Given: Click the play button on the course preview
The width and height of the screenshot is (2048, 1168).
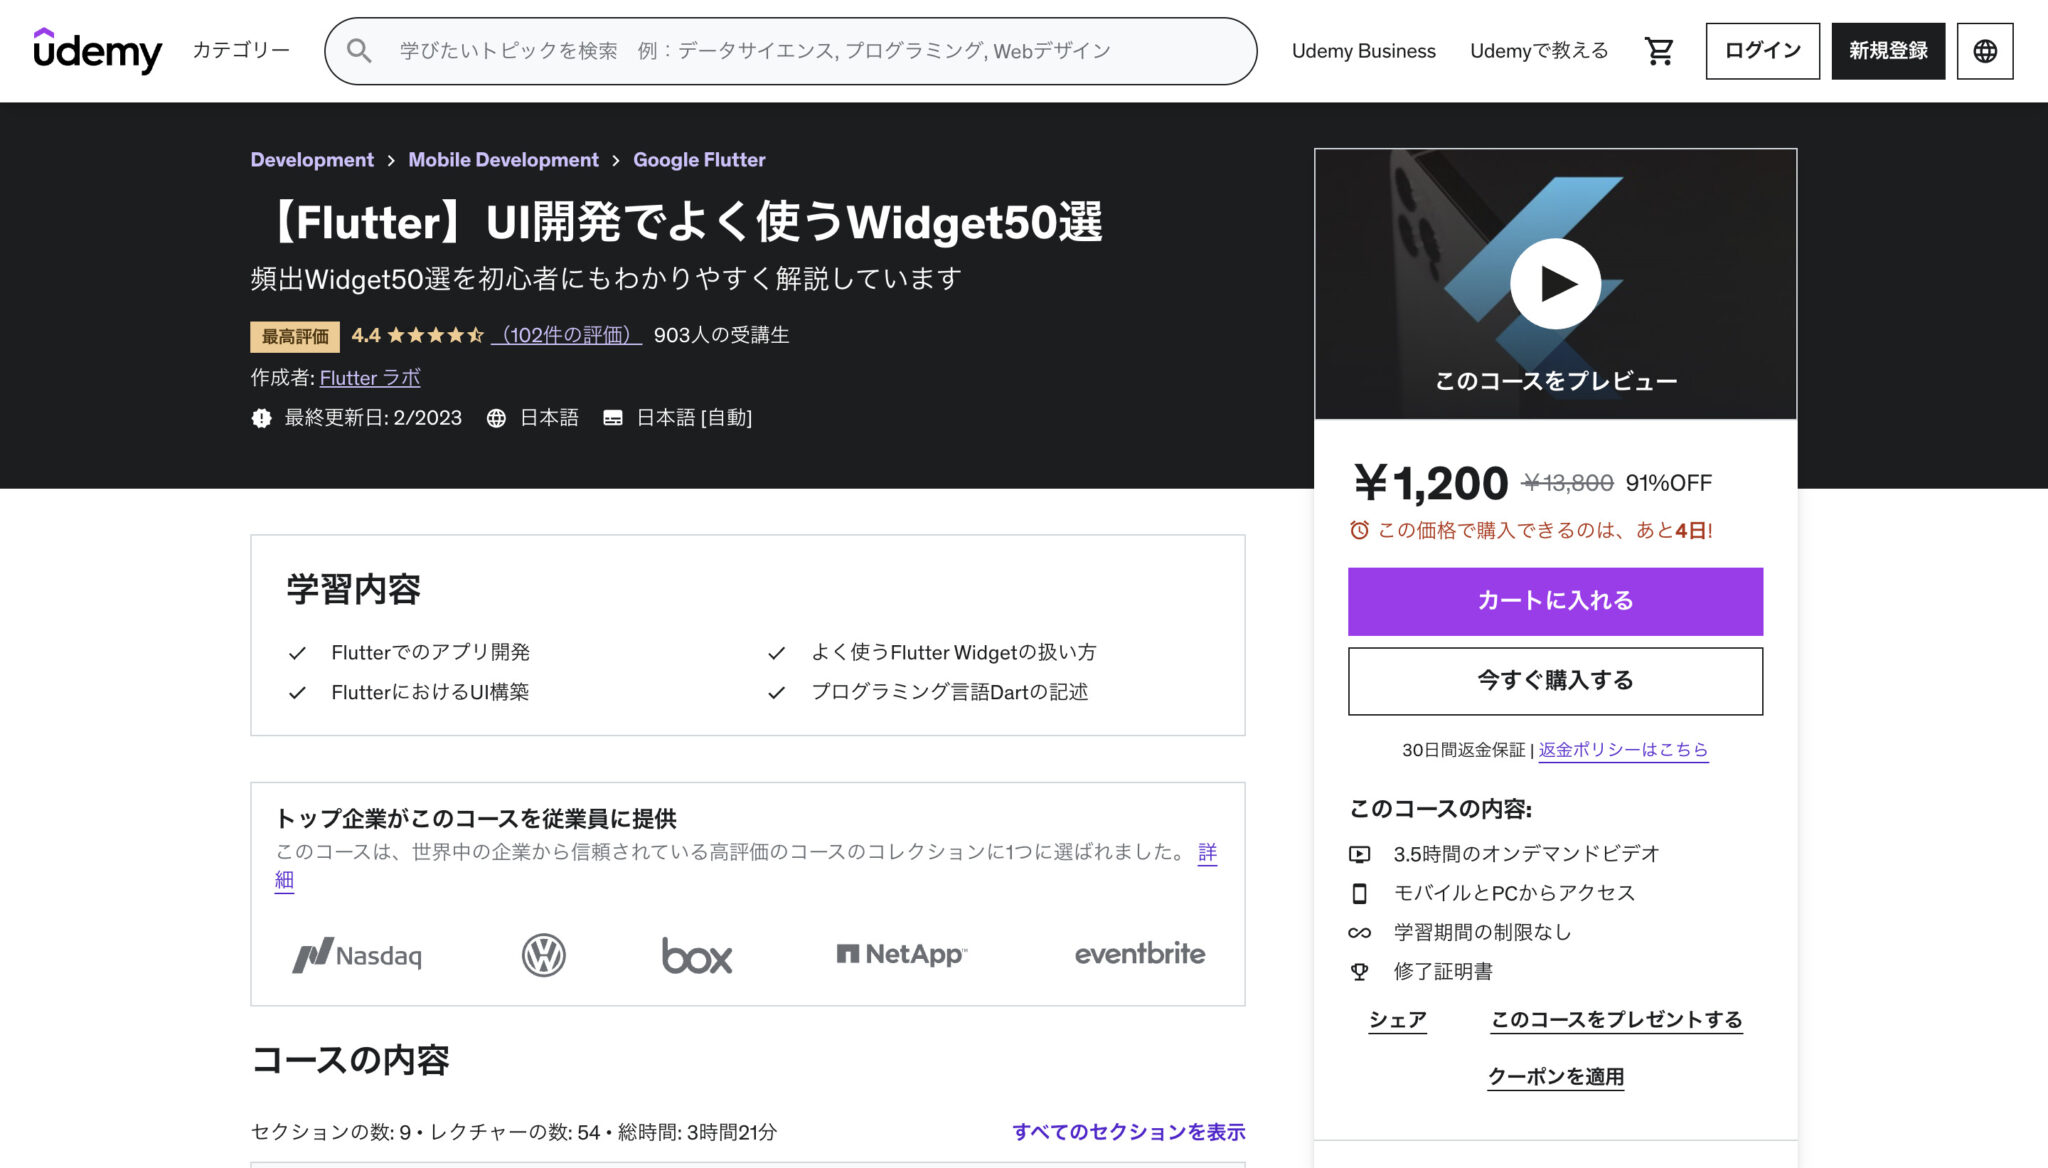Looking at the screenshot, I should [x=1554, y=283].
